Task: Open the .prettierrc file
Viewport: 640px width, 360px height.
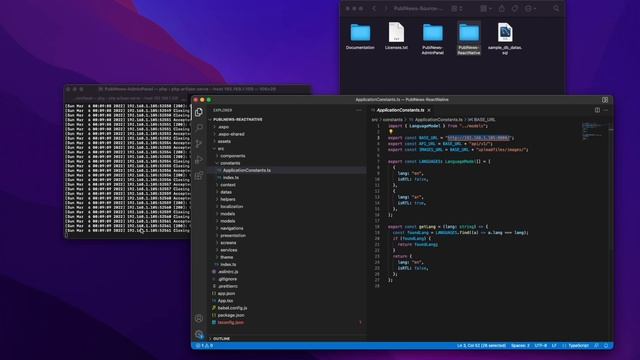Action: coord(227,287)
